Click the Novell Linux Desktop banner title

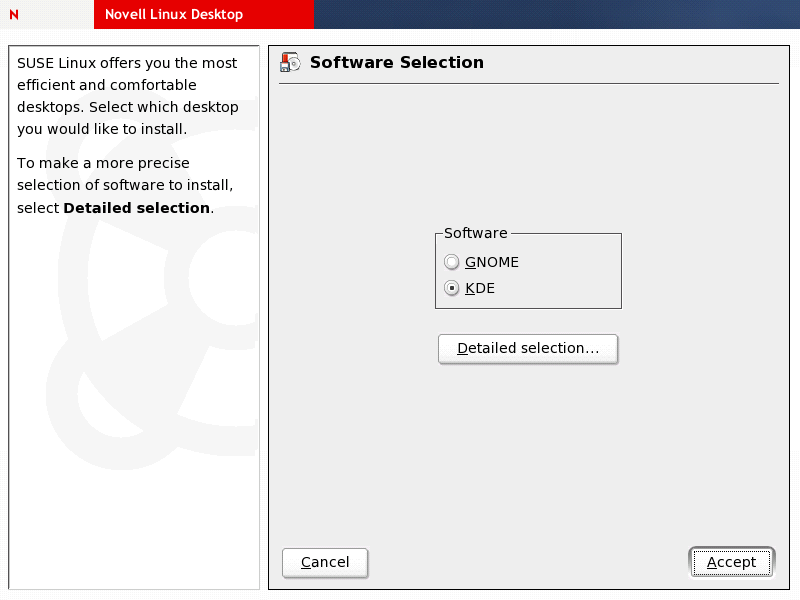pyautogui.click(x=174, y=14)
